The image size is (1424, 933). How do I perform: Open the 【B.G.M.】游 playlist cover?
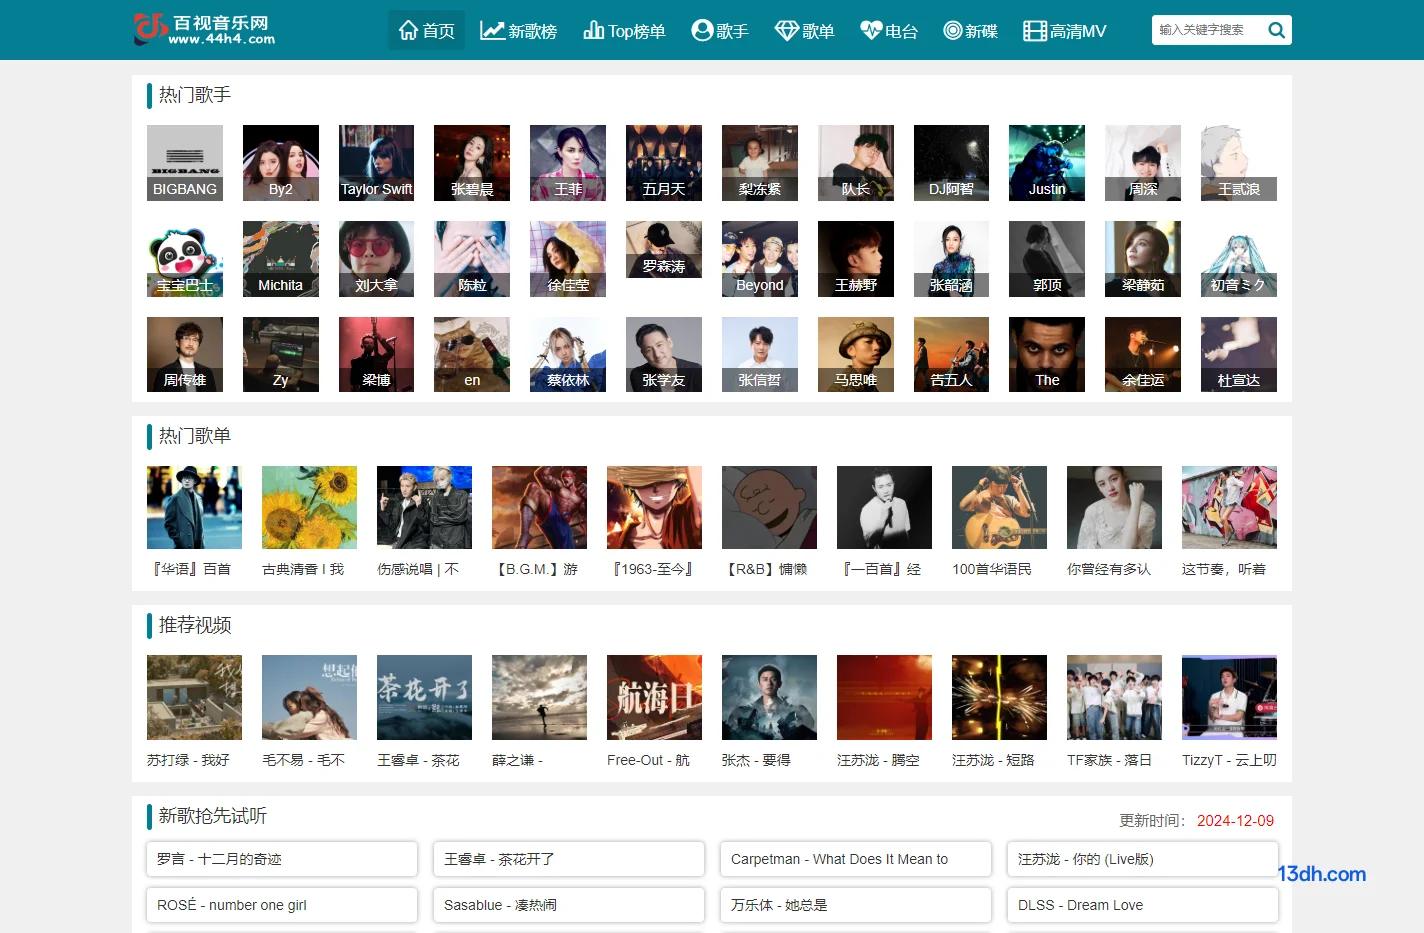tap(539, 507)
